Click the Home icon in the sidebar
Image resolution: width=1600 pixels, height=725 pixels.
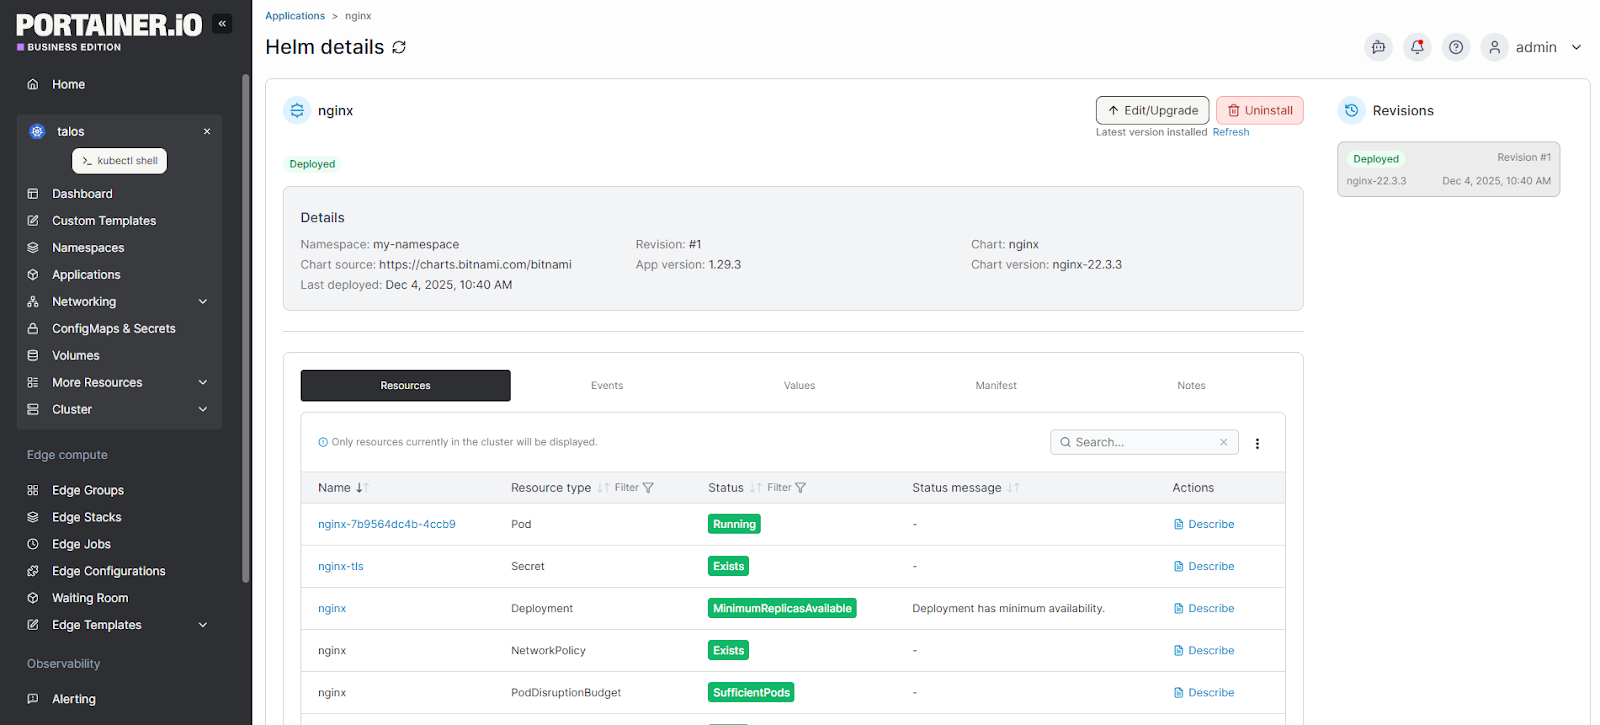tap(33, 84)
